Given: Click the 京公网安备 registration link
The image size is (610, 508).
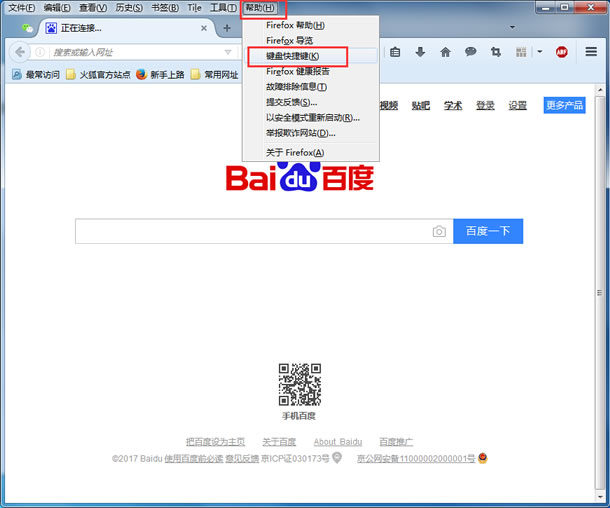Looking at the screenshot, I should click(416, 459).
